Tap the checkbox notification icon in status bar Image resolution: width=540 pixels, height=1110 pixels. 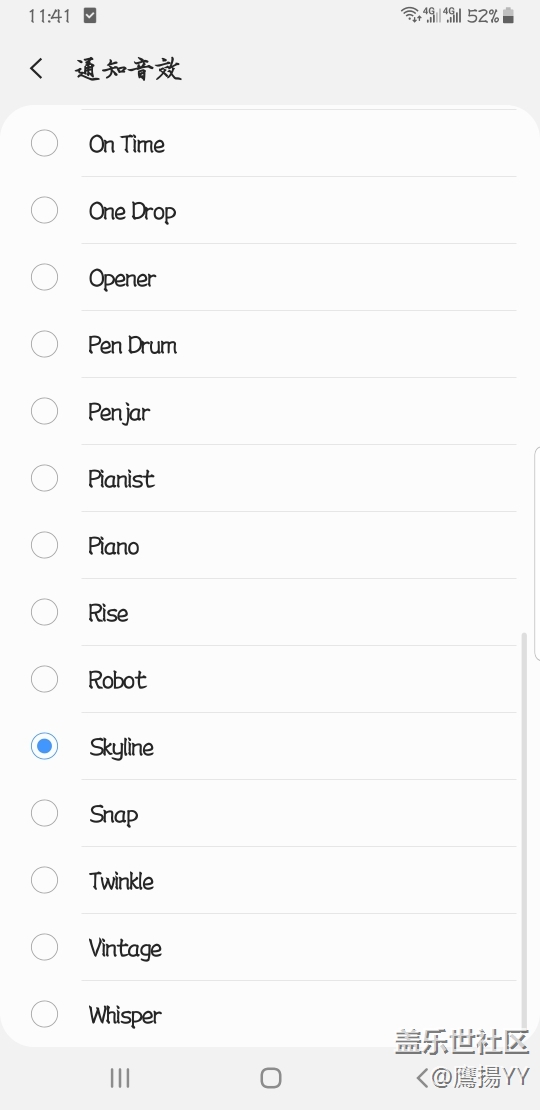[x=90, y=15]
